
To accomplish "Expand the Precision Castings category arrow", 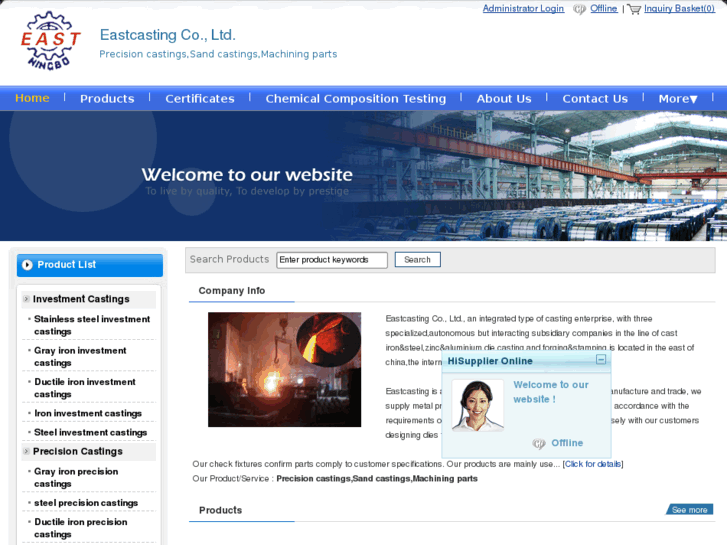I will click(26, 451).
